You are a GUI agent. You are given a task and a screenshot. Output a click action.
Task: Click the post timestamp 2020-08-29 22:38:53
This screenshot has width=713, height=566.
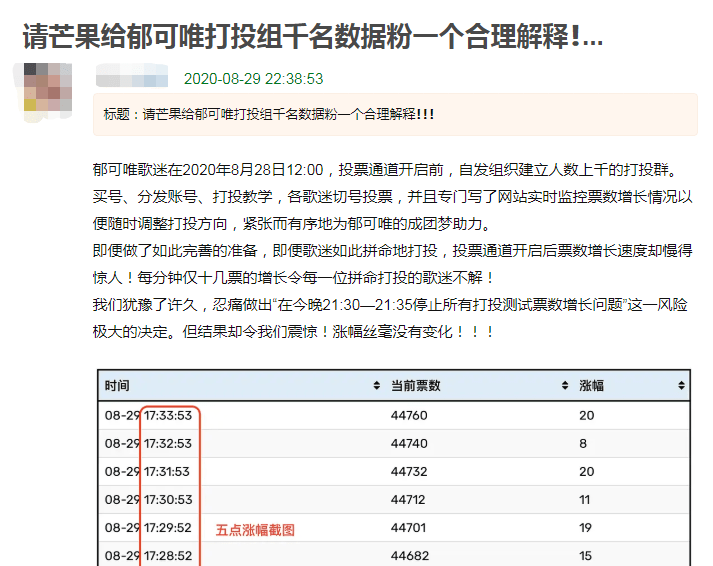point(253,79)
